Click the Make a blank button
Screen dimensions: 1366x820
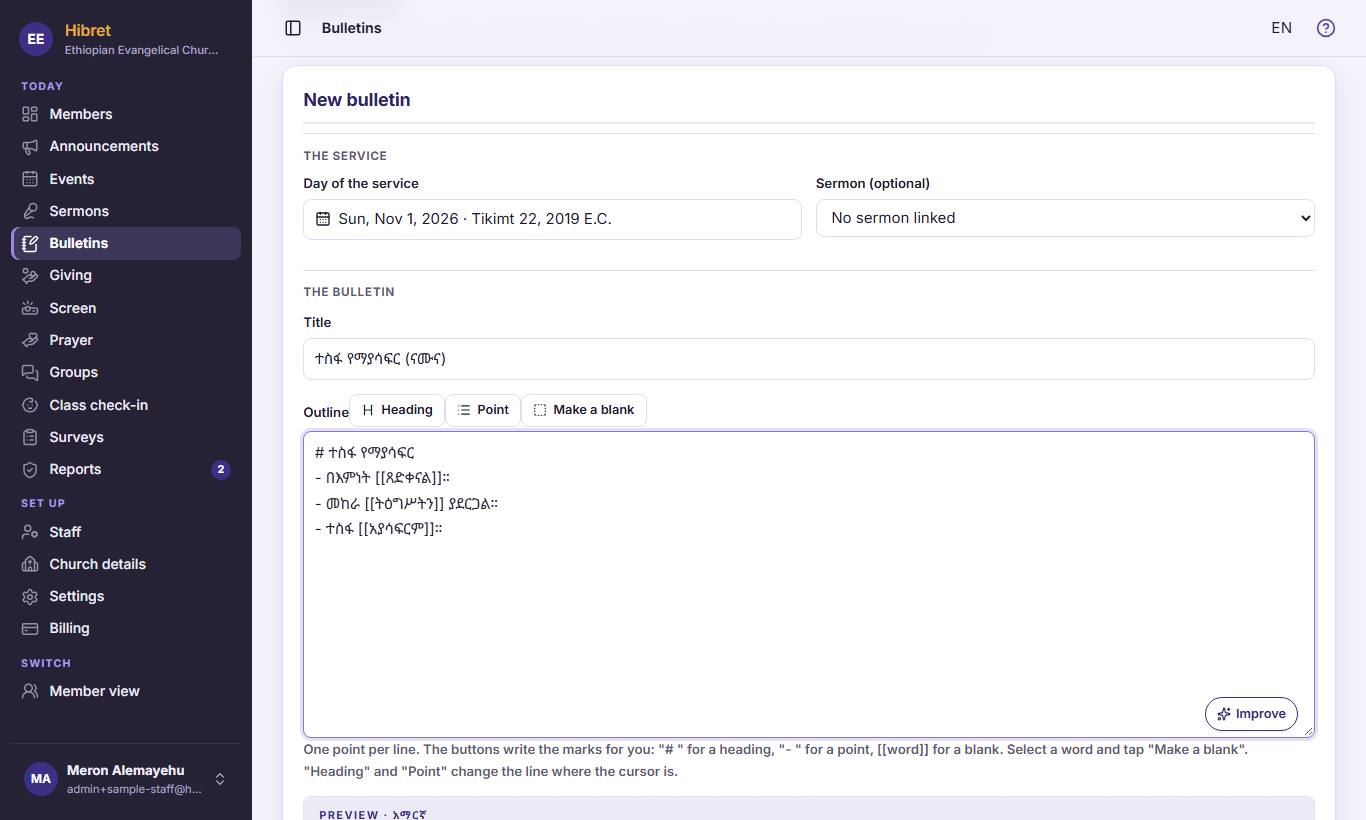[x=584, y=410]
